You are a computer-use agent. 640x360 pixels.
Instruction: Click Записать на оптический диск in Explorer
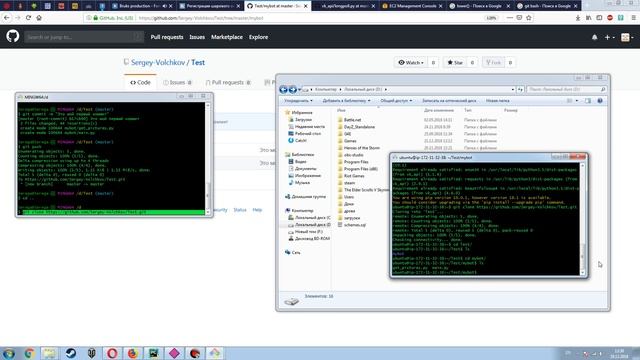pyautogui.click(x=449, y=100)
